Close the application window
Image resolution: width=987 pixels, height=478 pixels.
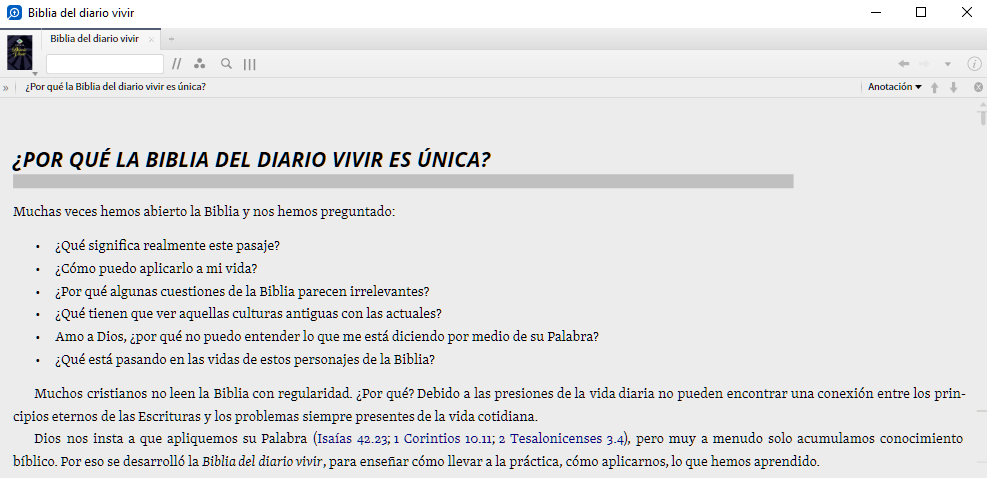[x=967, y=13]
